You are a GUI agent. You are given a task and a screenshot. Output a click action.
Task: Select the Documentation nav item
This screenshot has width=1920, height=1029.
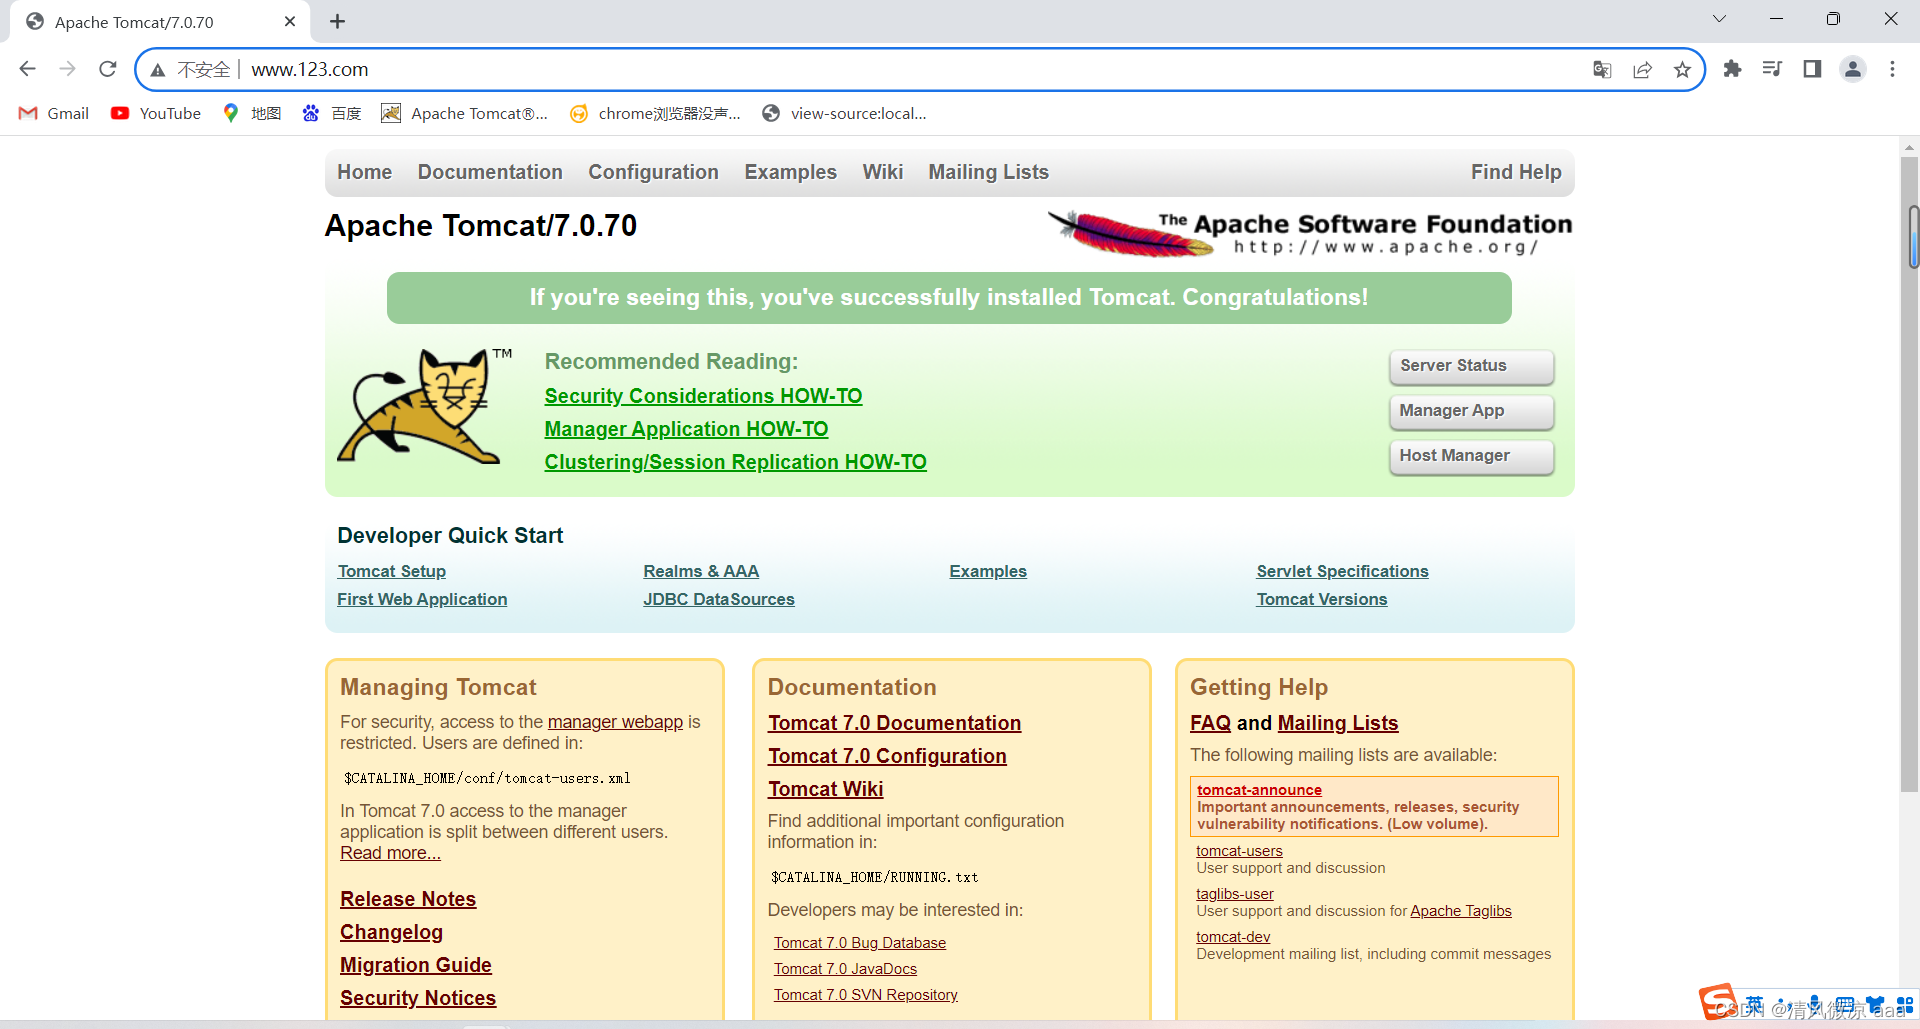pos(490,172)
